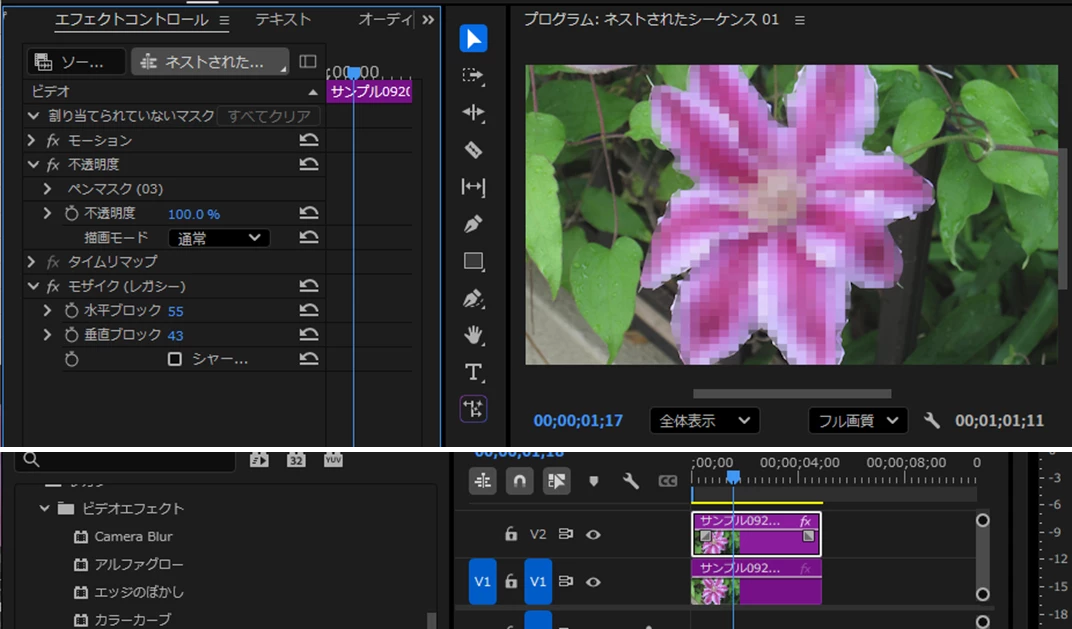The width and height of the screenshot is (1072, 629).
Task: Select the Hand tool
Action: click(473, 335)
